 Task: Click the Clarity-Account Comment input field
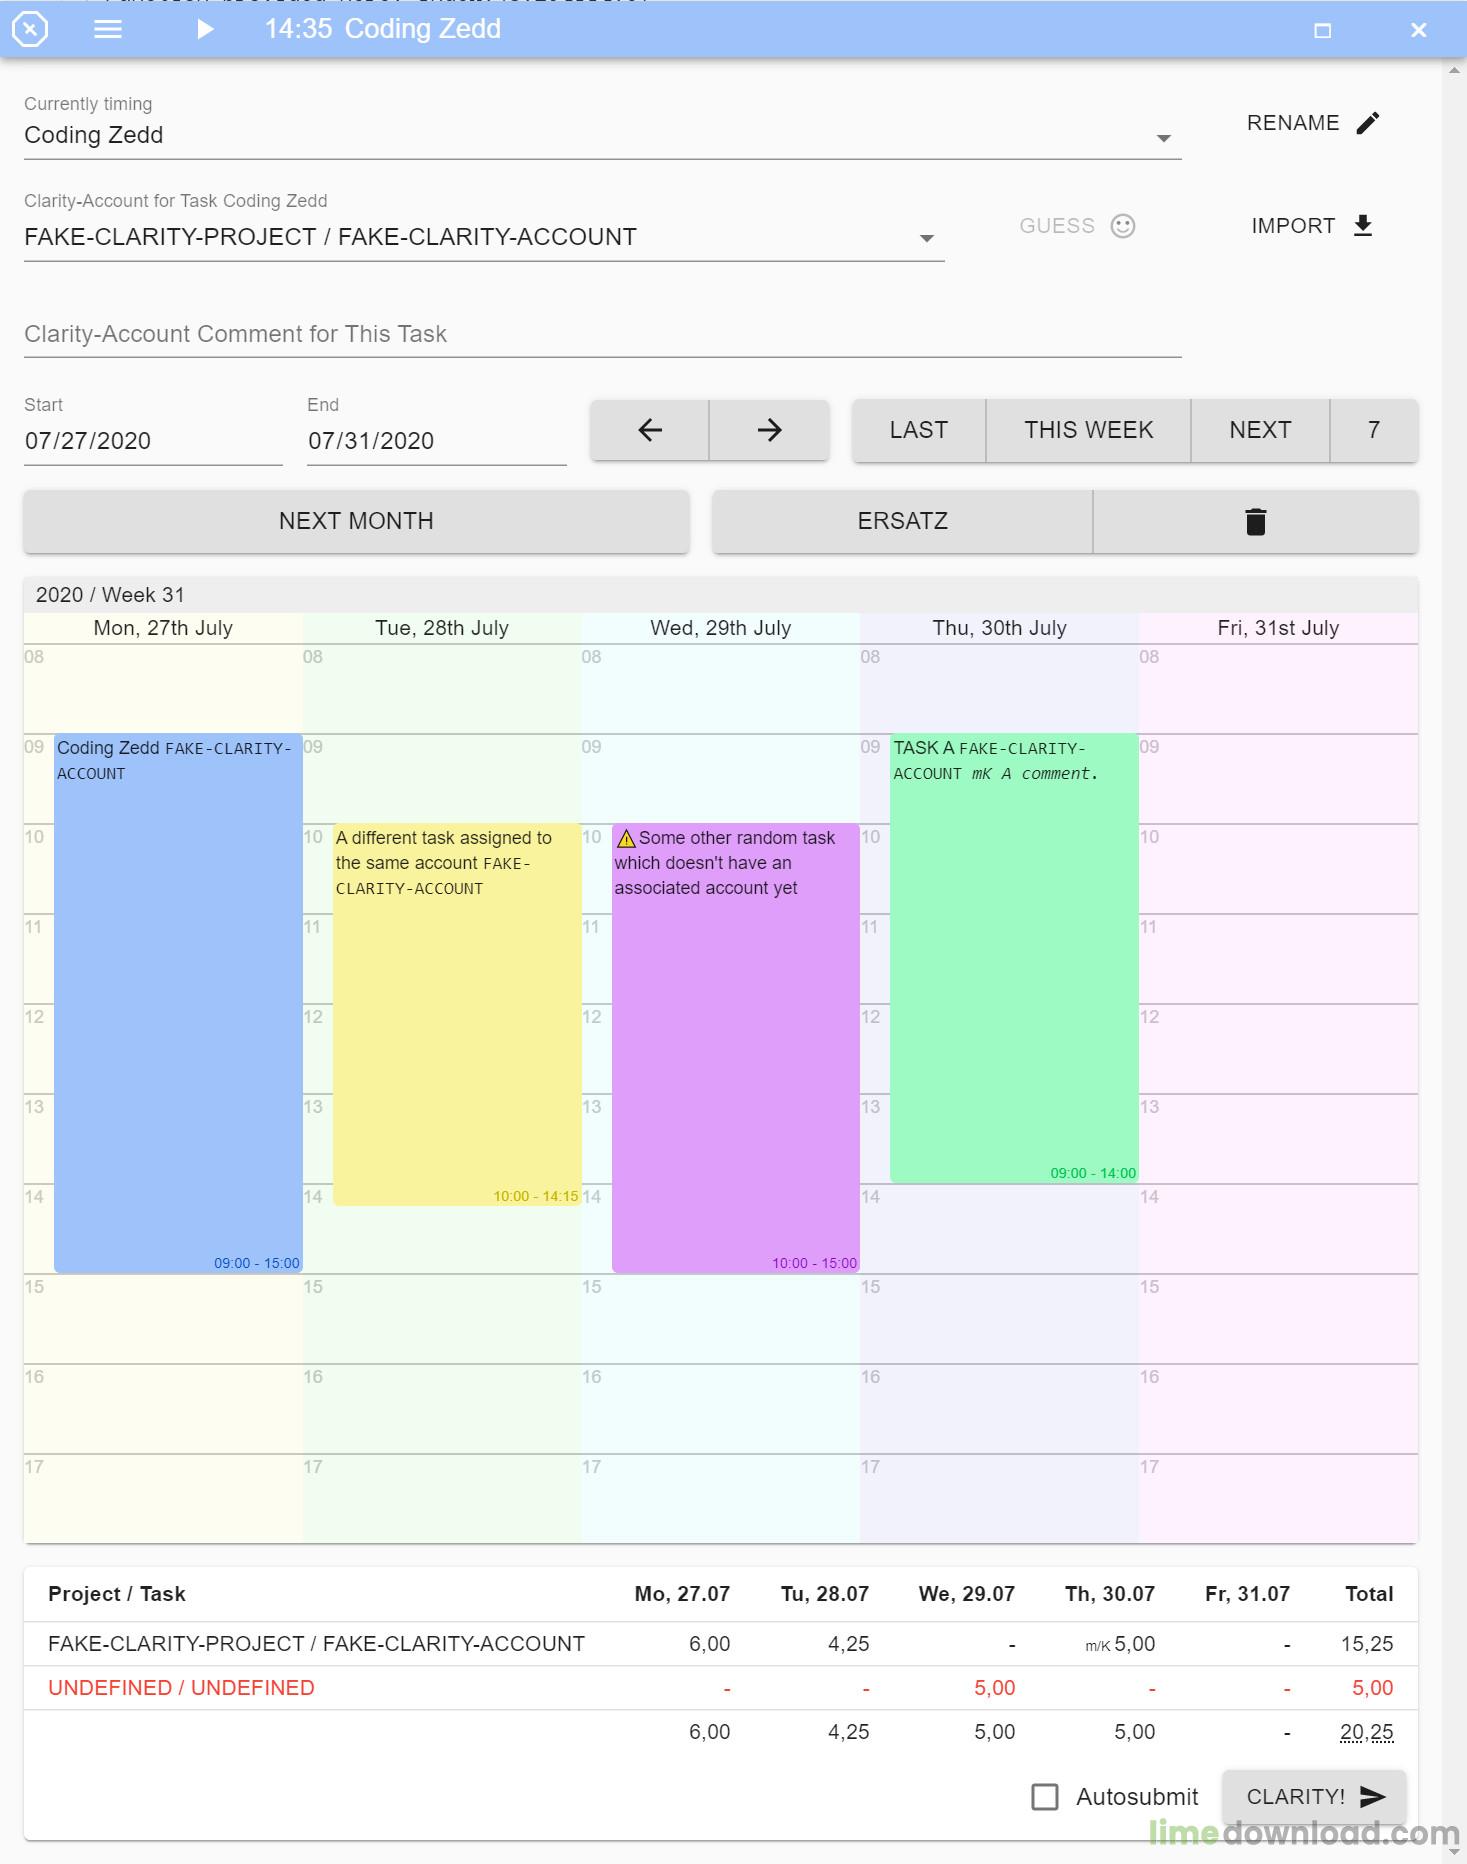tap(603, 334)
